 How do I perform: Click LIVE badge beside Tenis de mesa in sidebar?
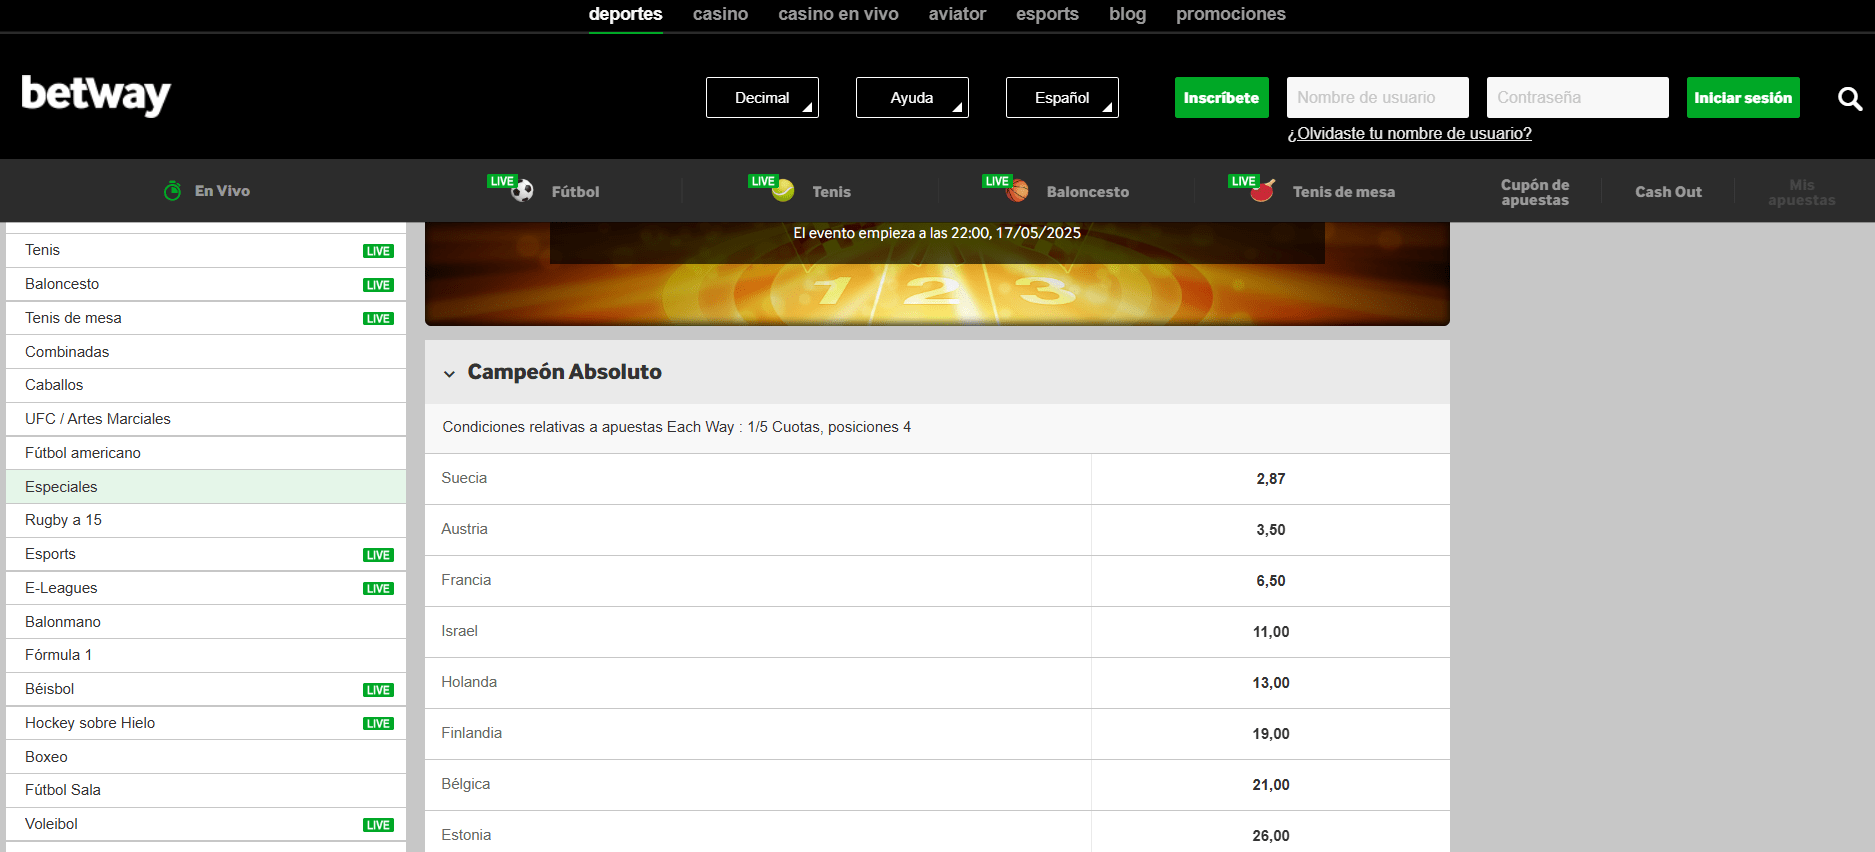(378, 319)
